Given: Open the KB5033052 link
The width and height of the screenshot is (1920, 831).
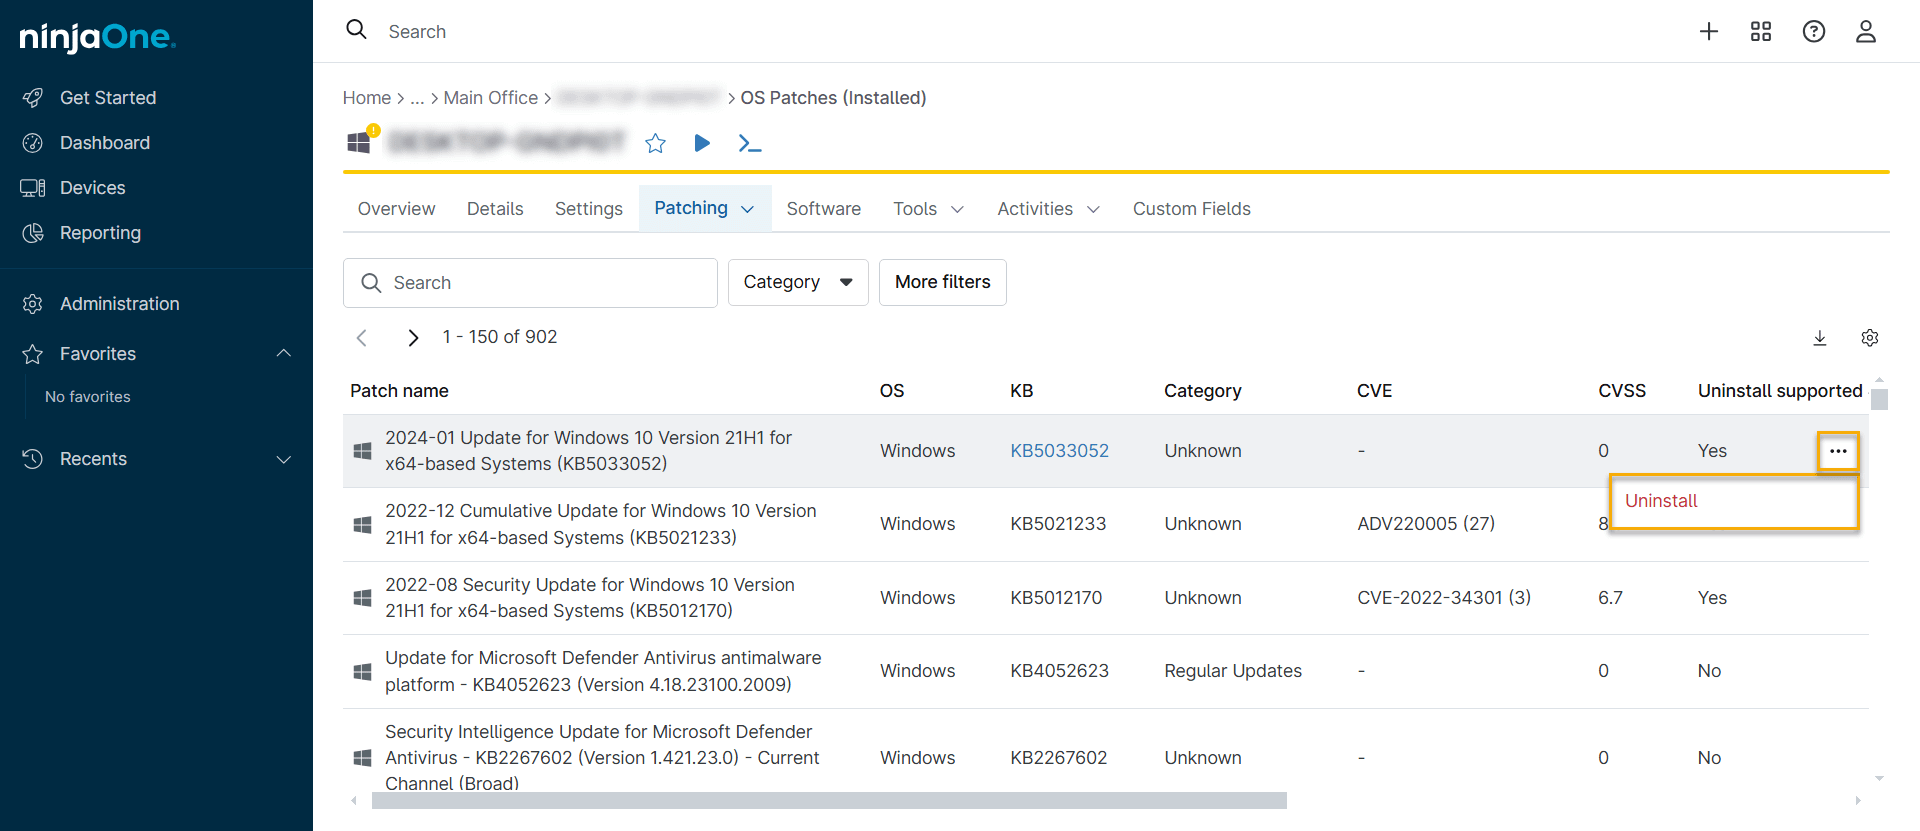Looking at the screenshot, I should coord(1059,451).
